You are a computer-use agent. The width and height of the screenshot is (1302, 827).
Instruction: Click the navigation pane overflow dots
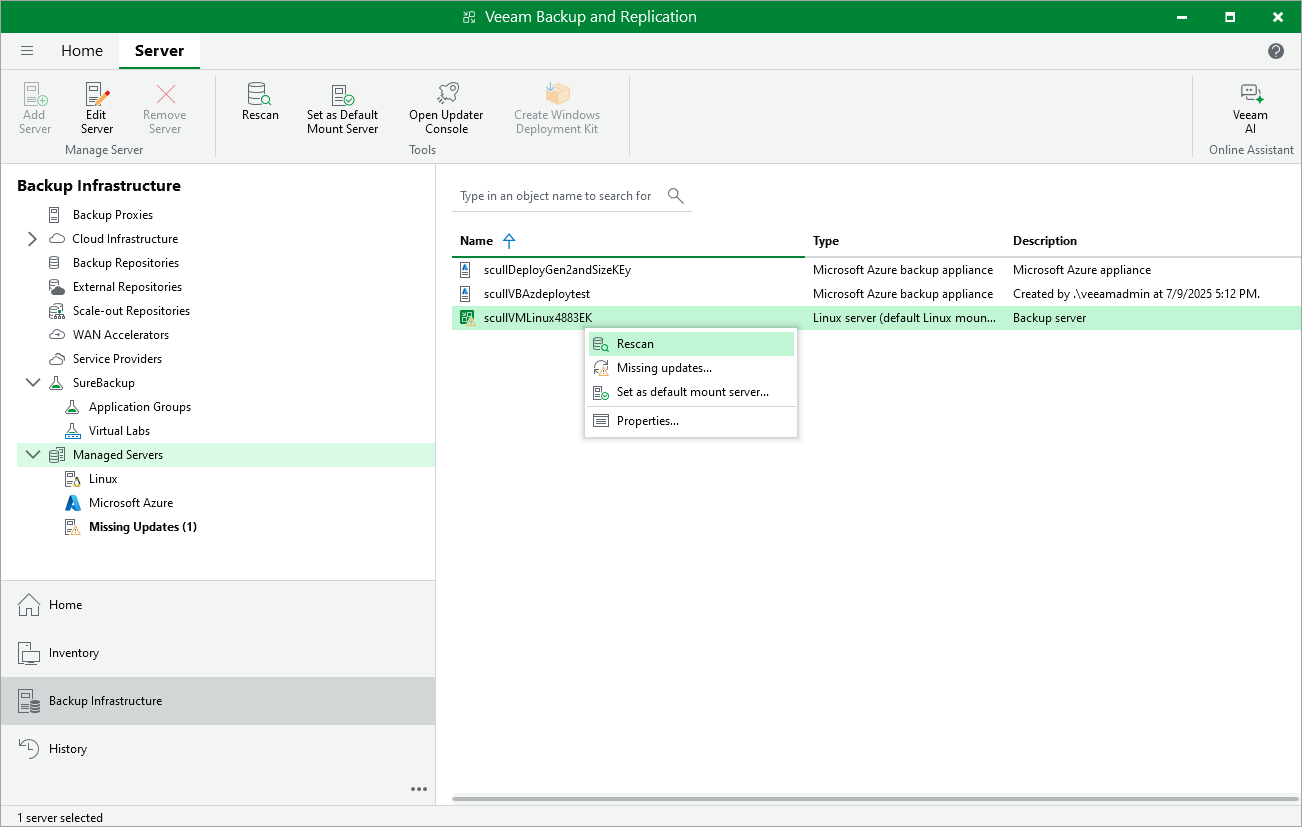(419, 789)
